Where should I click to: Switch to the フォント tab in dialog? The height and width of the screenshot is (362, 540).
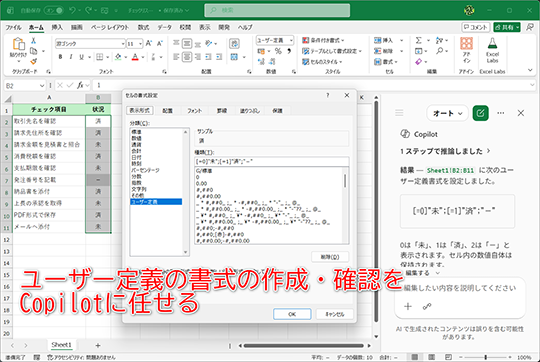coord(194,111)
